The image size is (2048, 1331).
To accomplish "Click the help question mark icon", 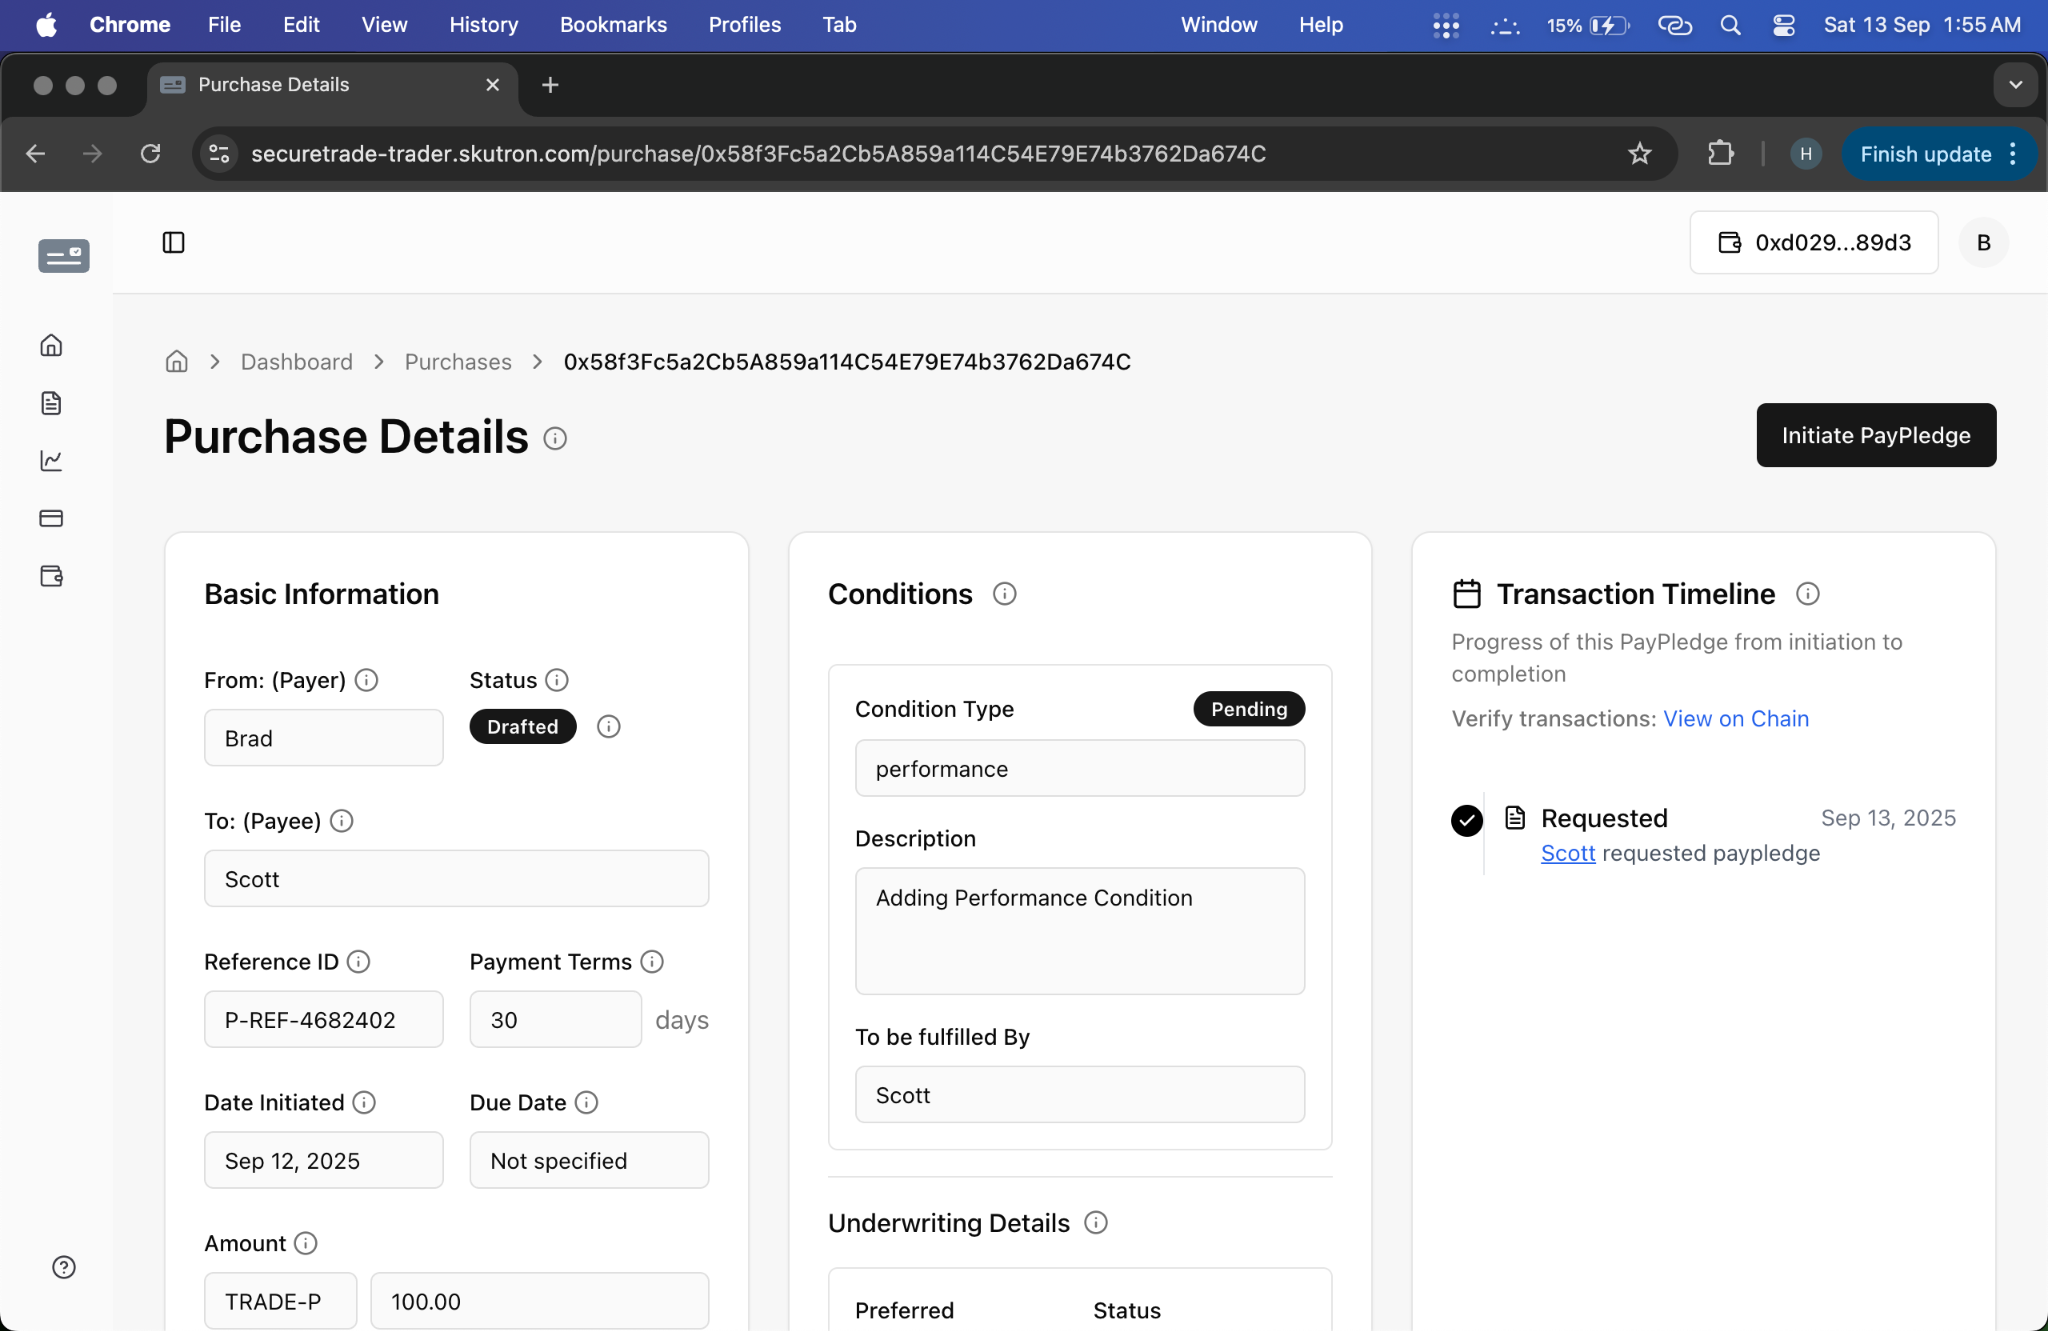I will 64,1267.
